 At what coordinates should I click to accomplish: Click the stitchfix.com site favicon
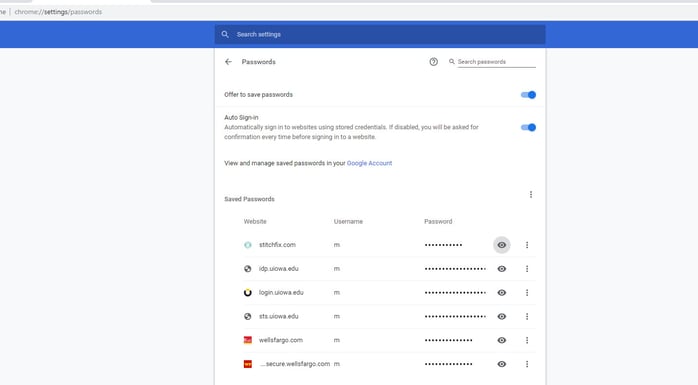pyautogui.click(x=248, y=245)
